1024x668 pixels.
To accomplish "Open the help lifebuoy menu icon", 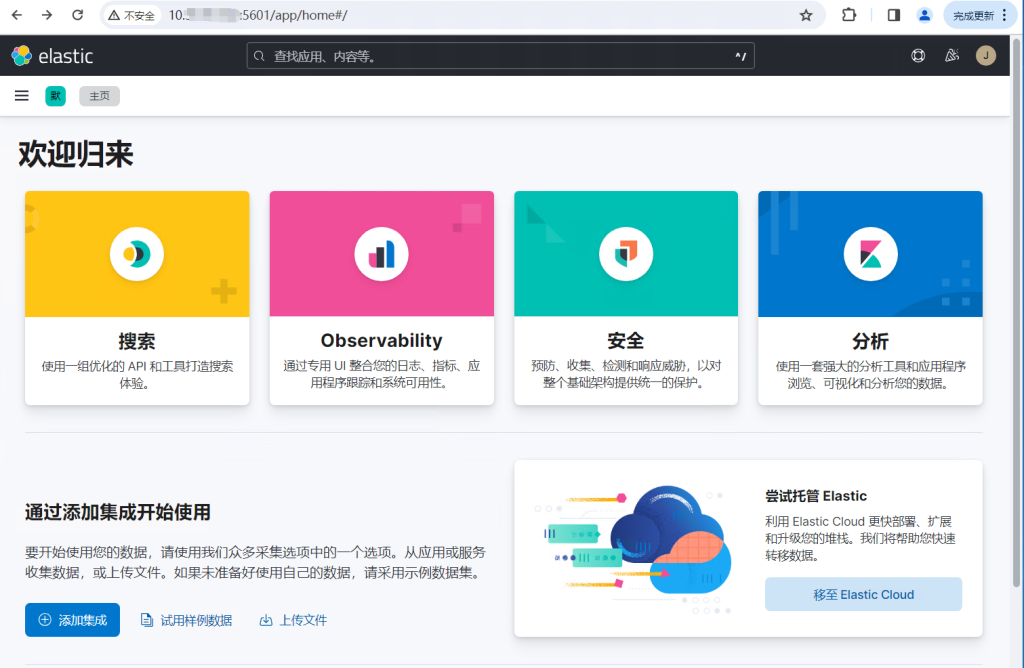I will click(x=918, y=56).
